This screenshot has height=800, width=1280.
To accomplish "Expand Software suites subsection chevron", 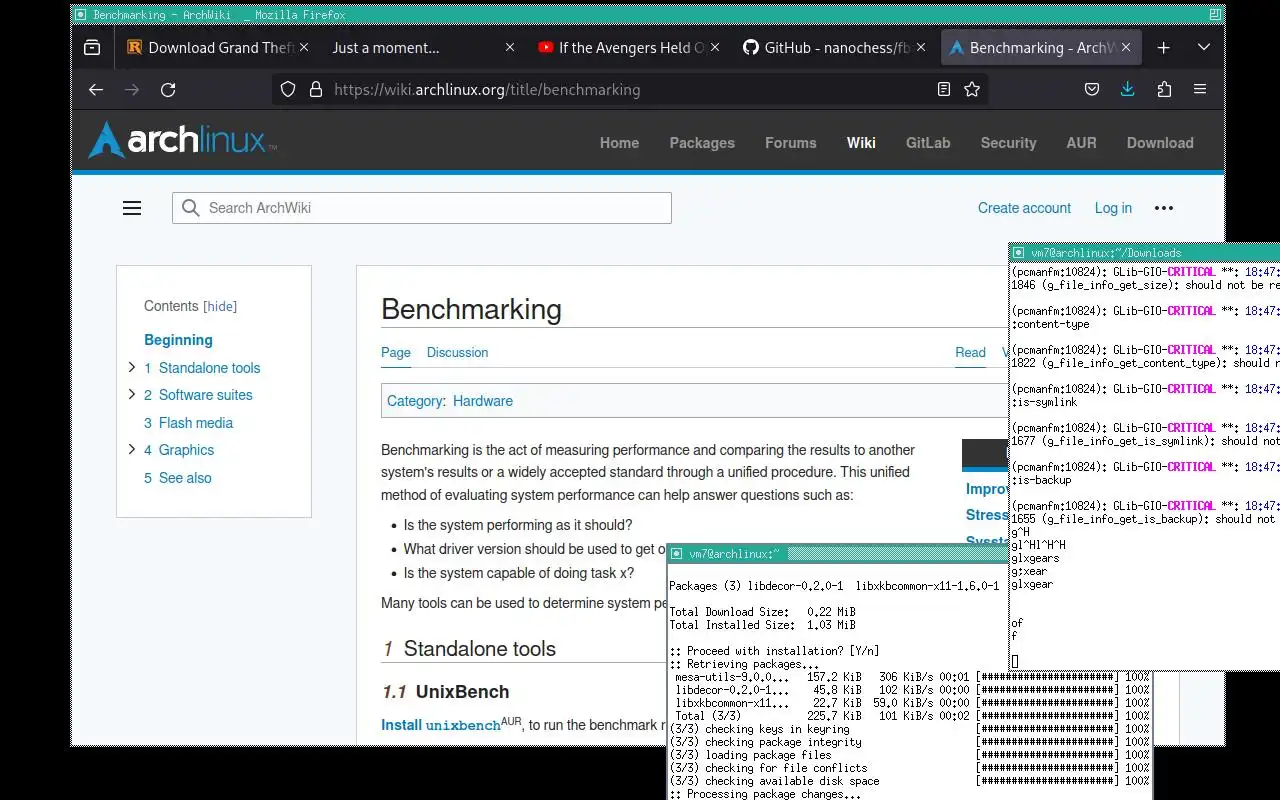I will [132, 395].
